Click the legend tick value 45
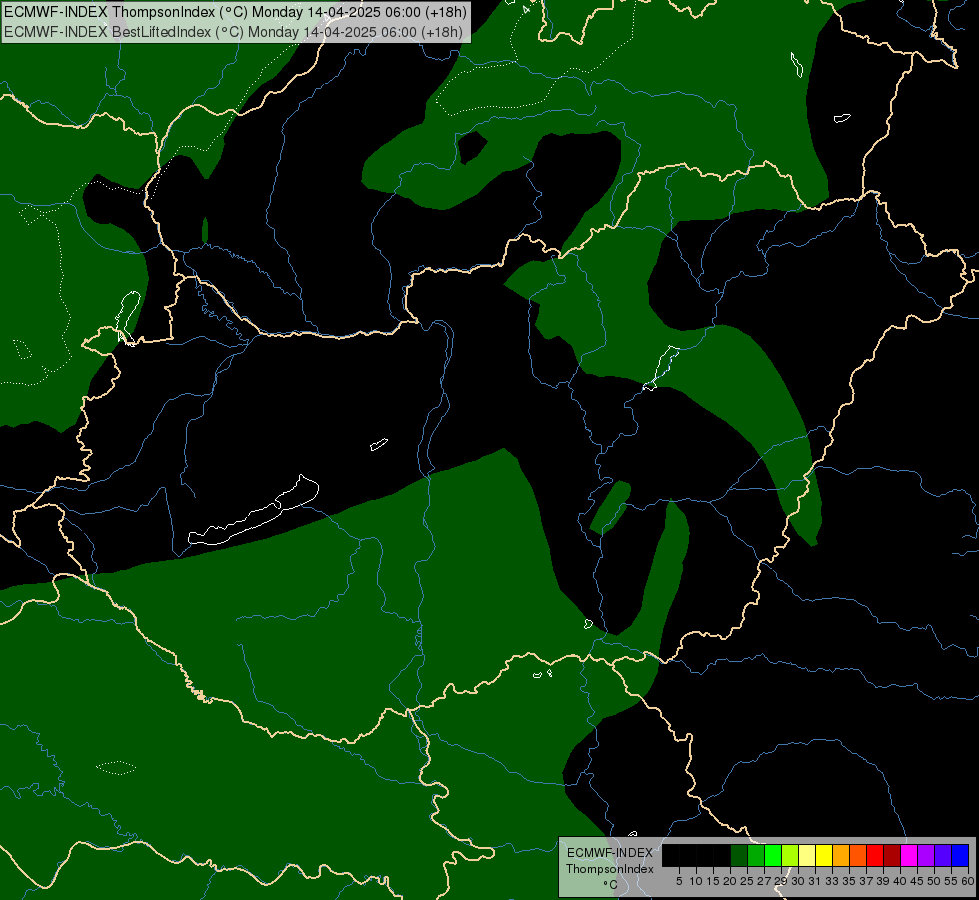 917,881
